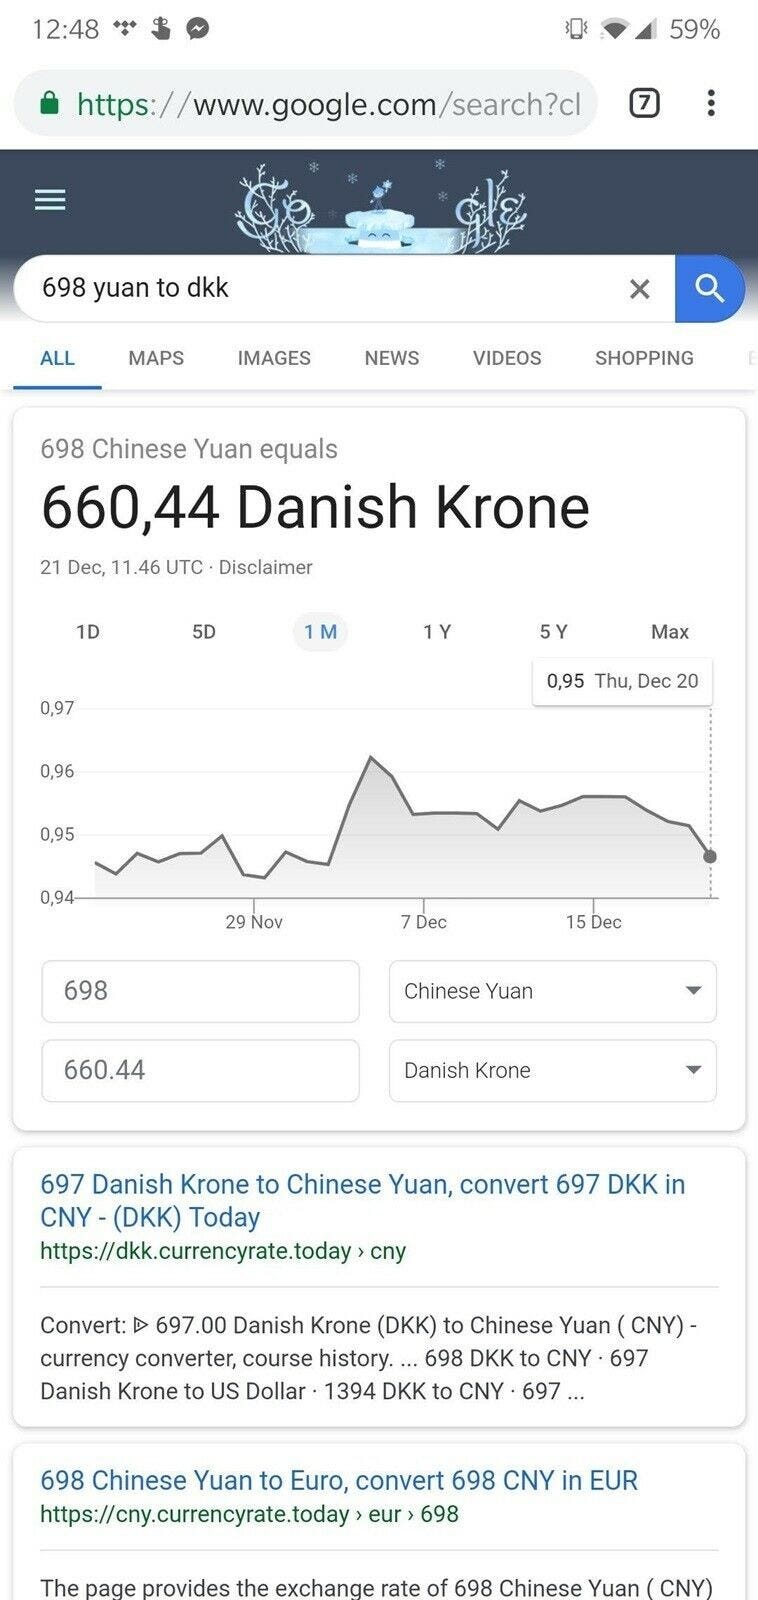Tap the green padlock security icon
Image resolution: width=758 pixels, height=1600 pixels.
click(x=48, y=103)
